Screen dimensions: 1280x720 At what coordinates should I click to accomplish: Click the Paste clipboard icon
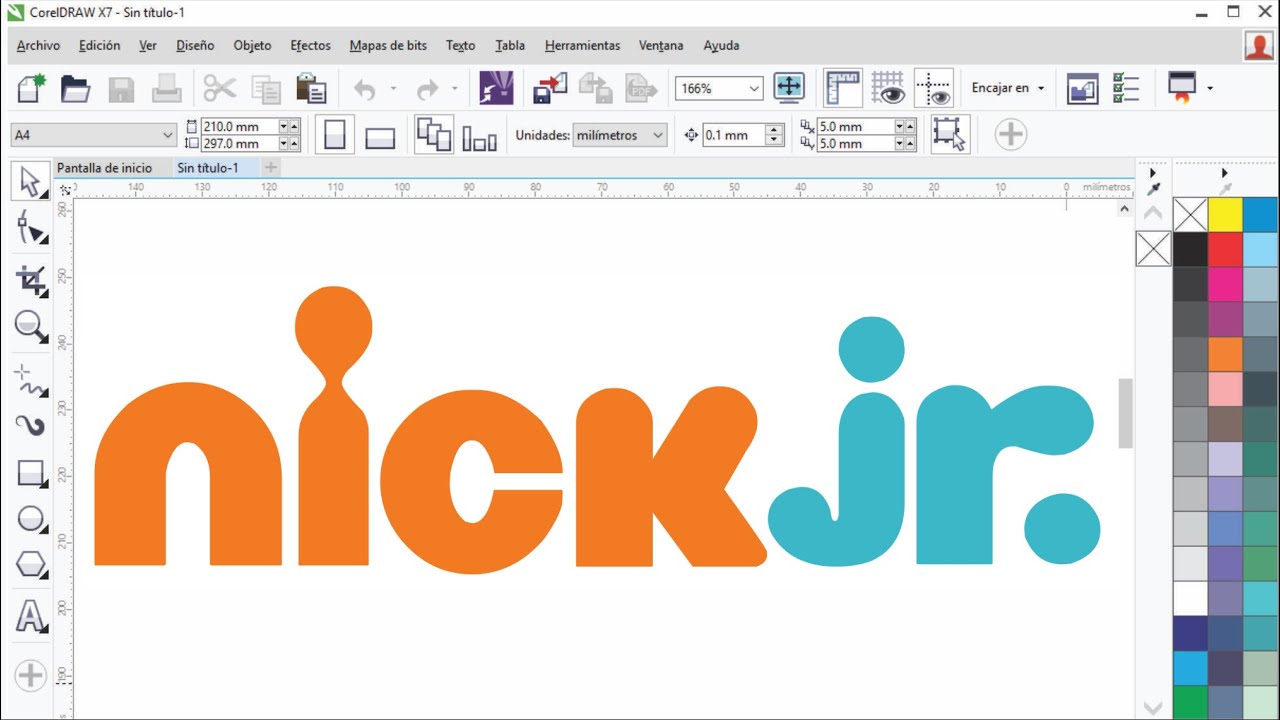(311, 89)
